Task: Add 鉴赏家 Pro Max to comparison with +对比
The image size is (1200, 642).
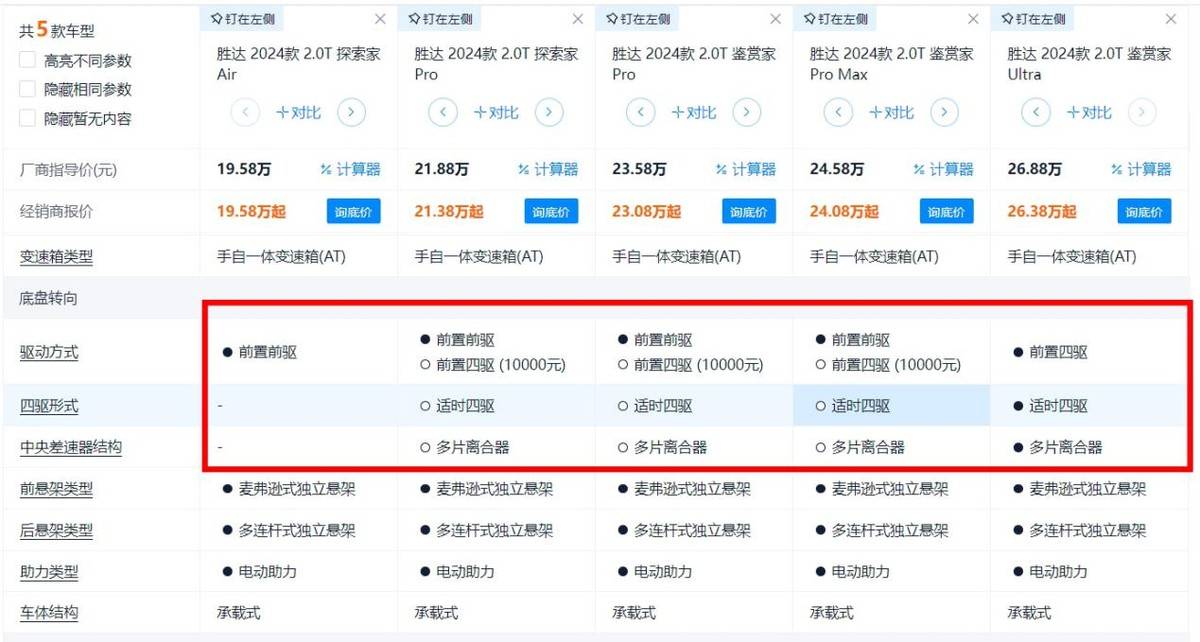Action: point(892,113)
